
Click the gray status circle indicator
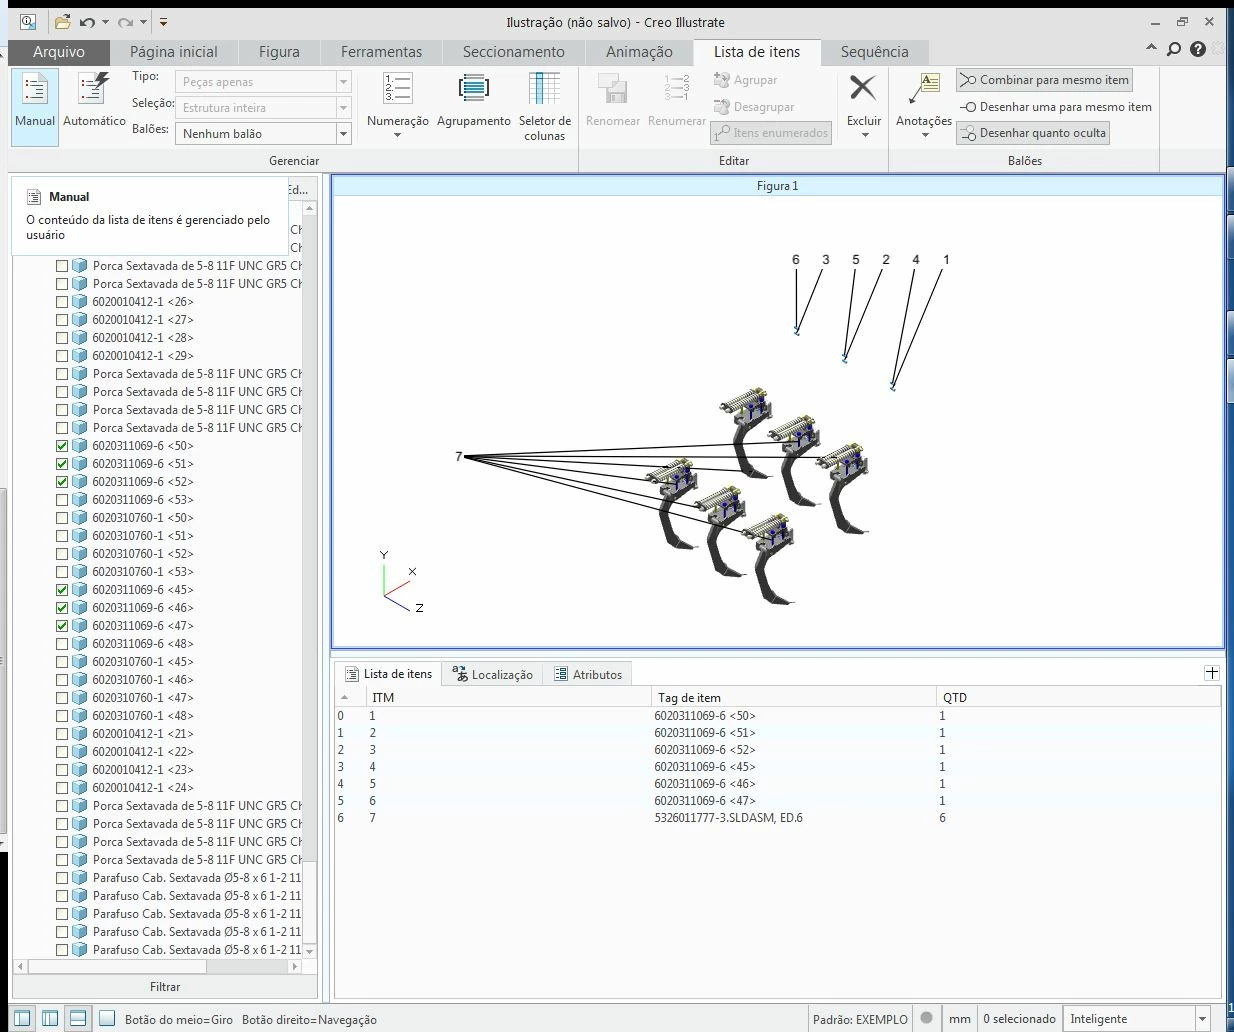click(x=926, y=1018)
